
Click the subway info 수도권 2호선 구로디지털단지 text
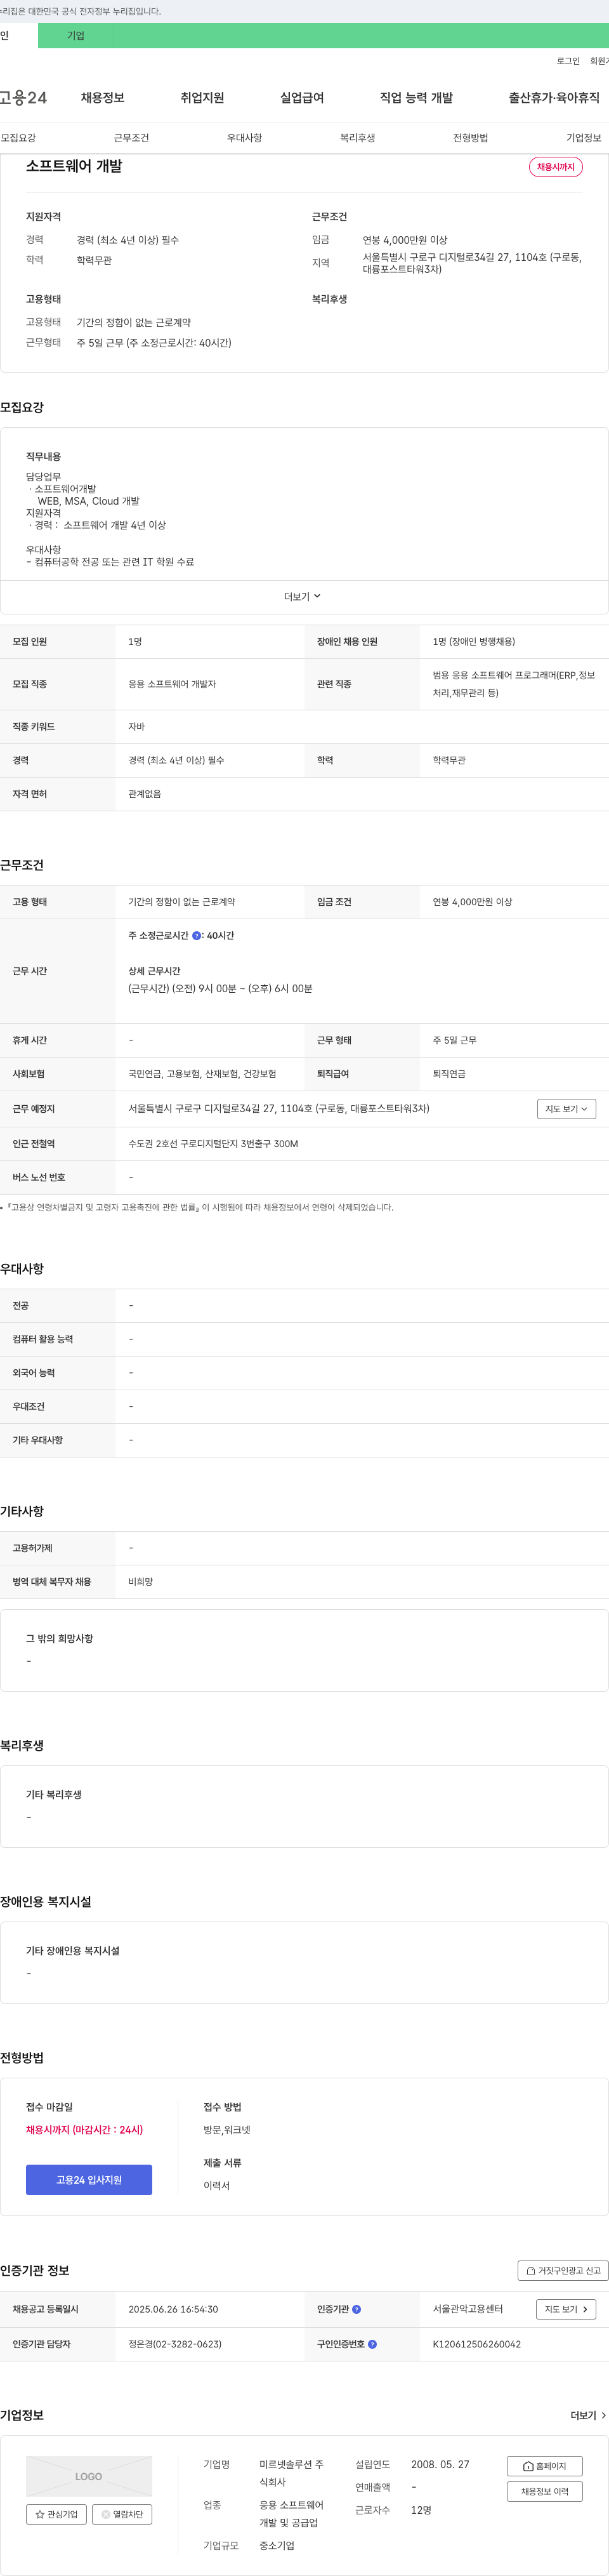[213, 1144]
